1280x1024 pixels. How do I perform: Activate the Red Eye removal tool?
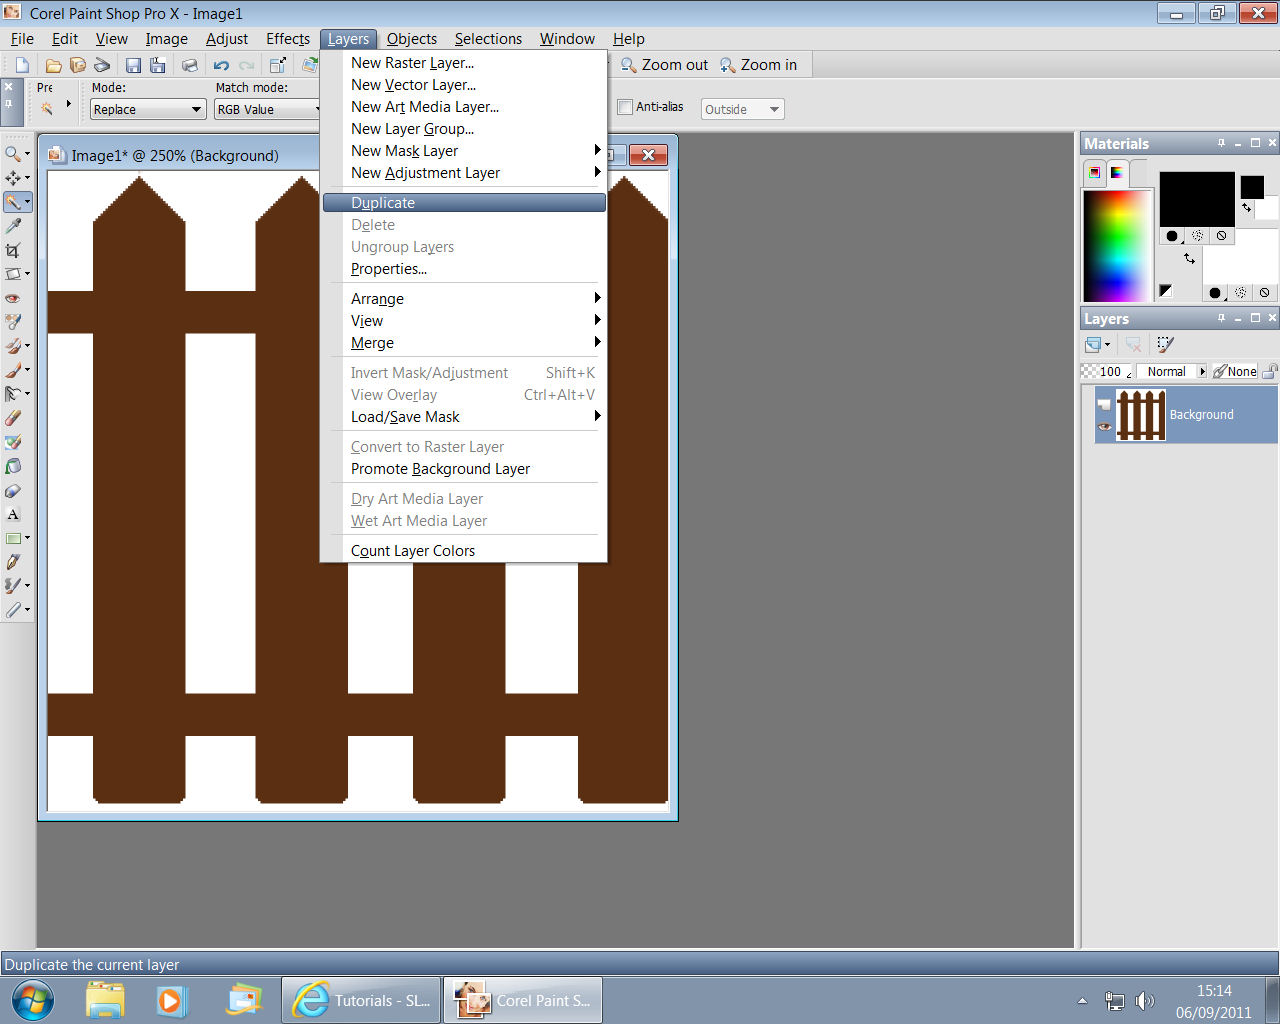click(14, 298)
